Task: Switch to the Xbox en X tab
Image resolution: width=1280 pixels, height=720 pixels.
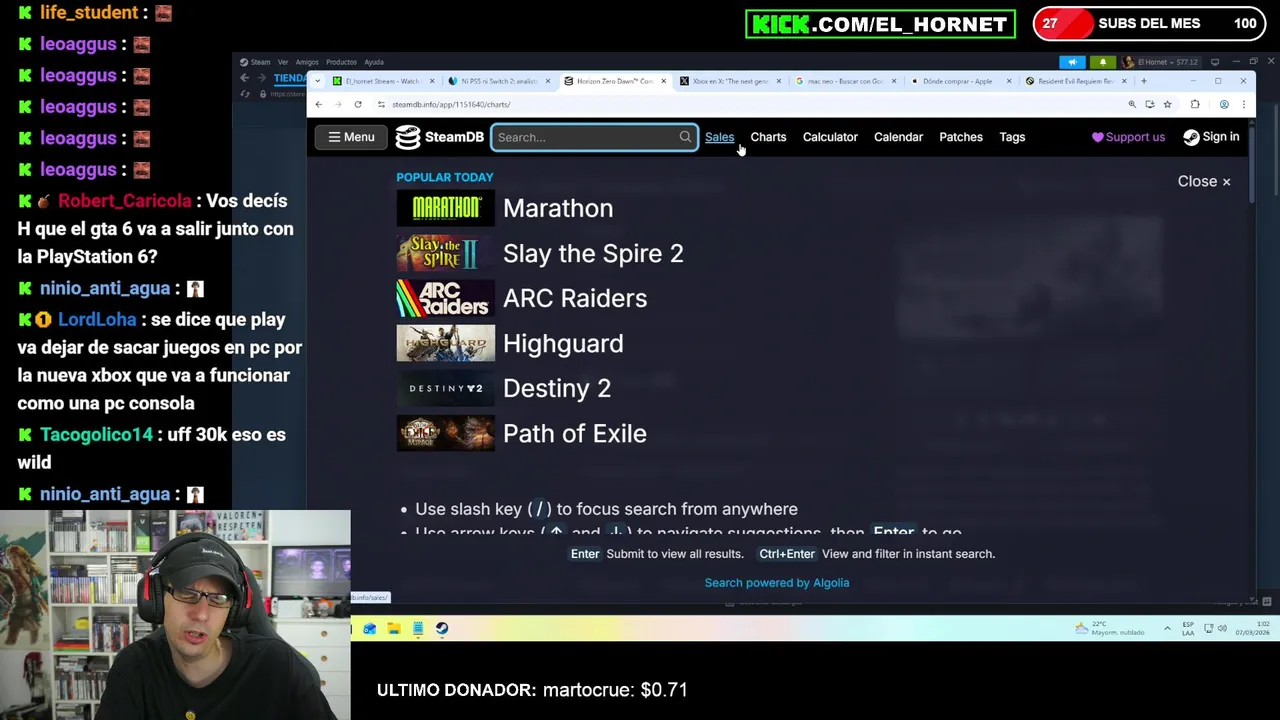Action: 729,81
